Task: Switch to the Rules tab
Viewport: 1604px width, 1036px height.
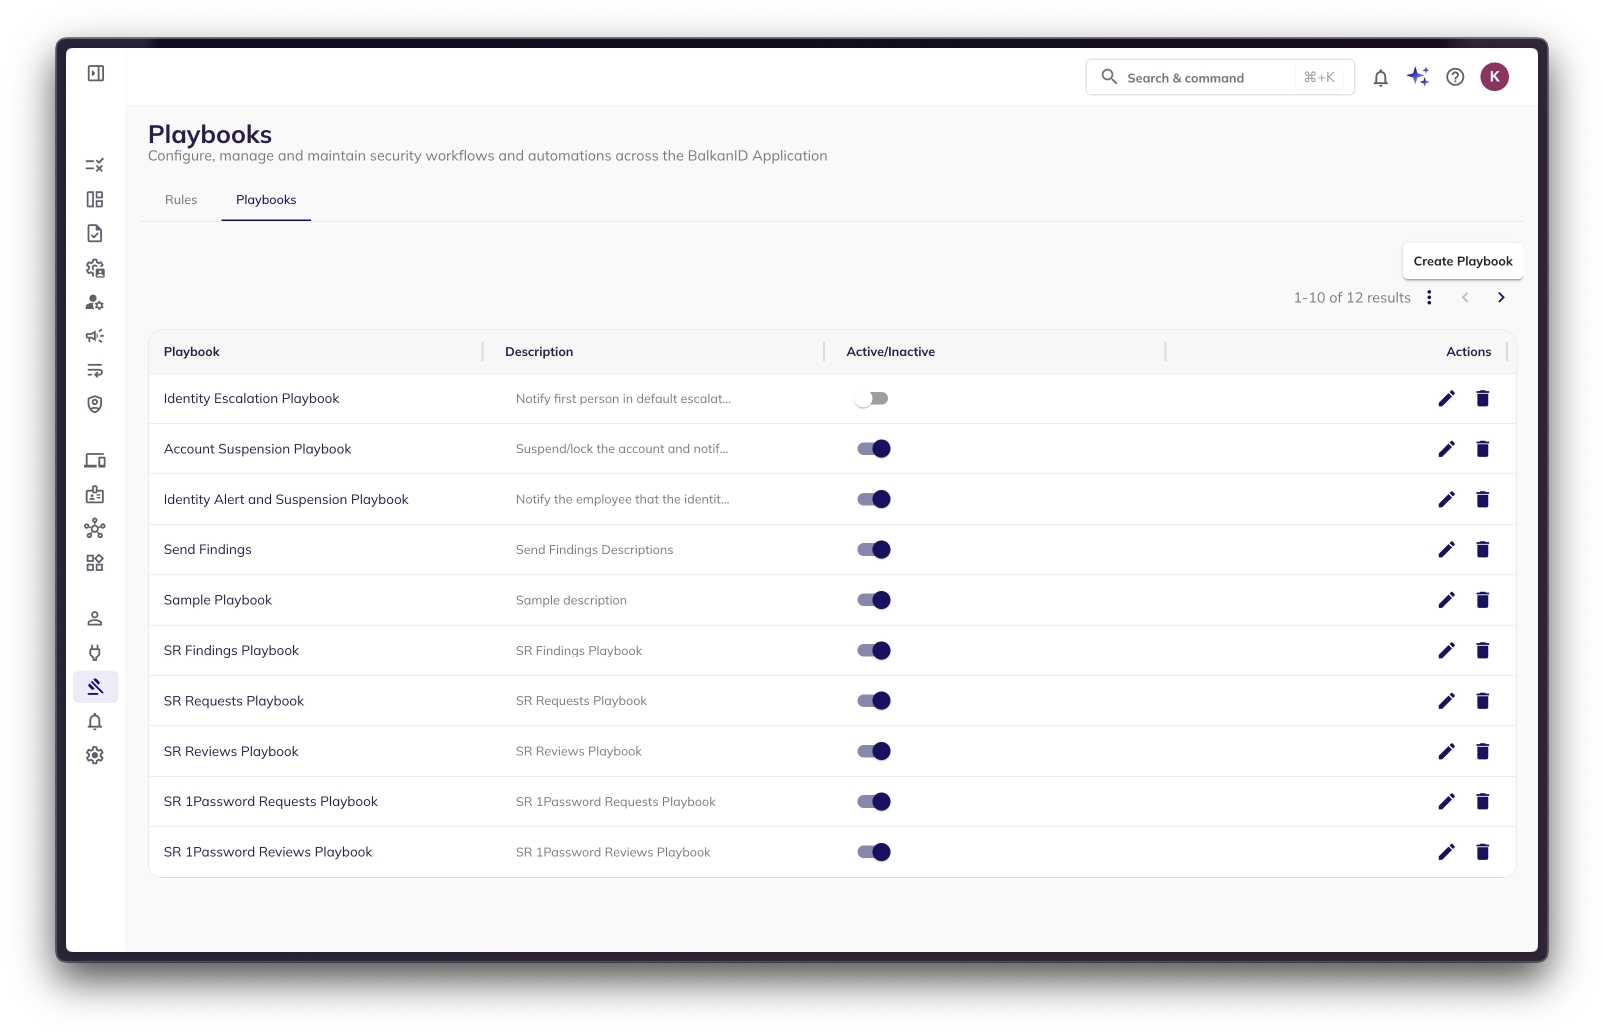Action: (181, 200)
